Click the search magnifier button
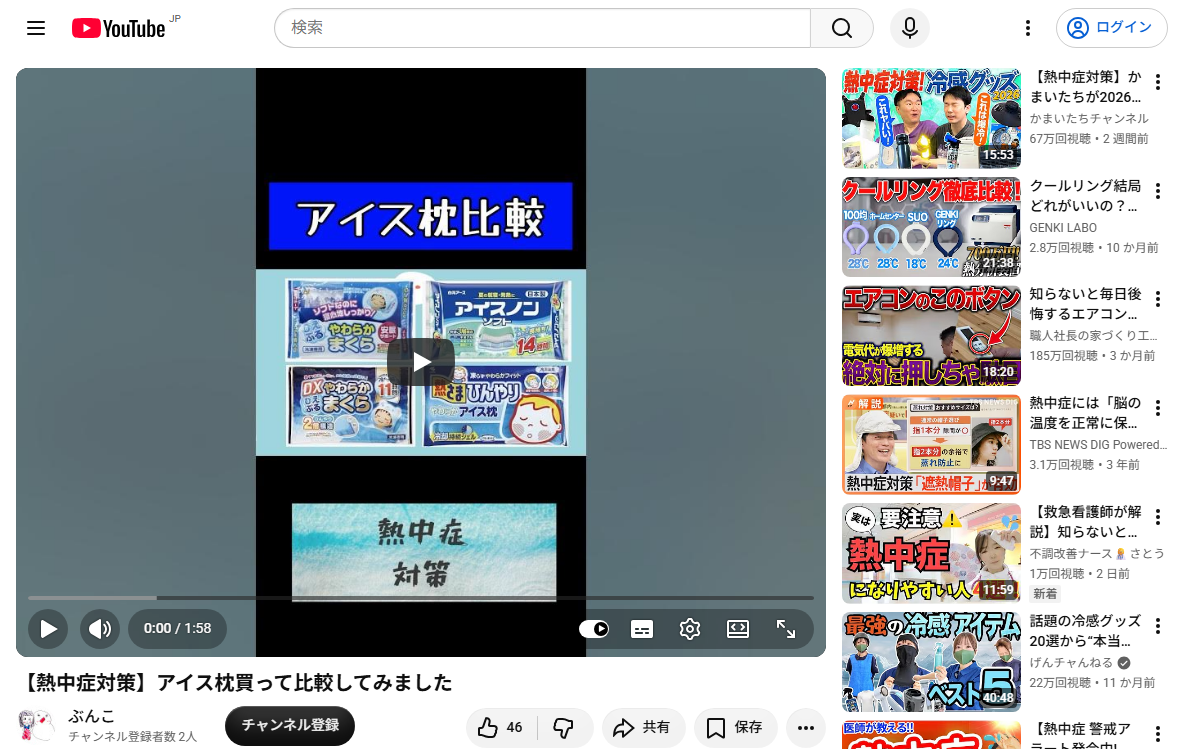This screenshot has height=749, width=1184. point(842,29)
